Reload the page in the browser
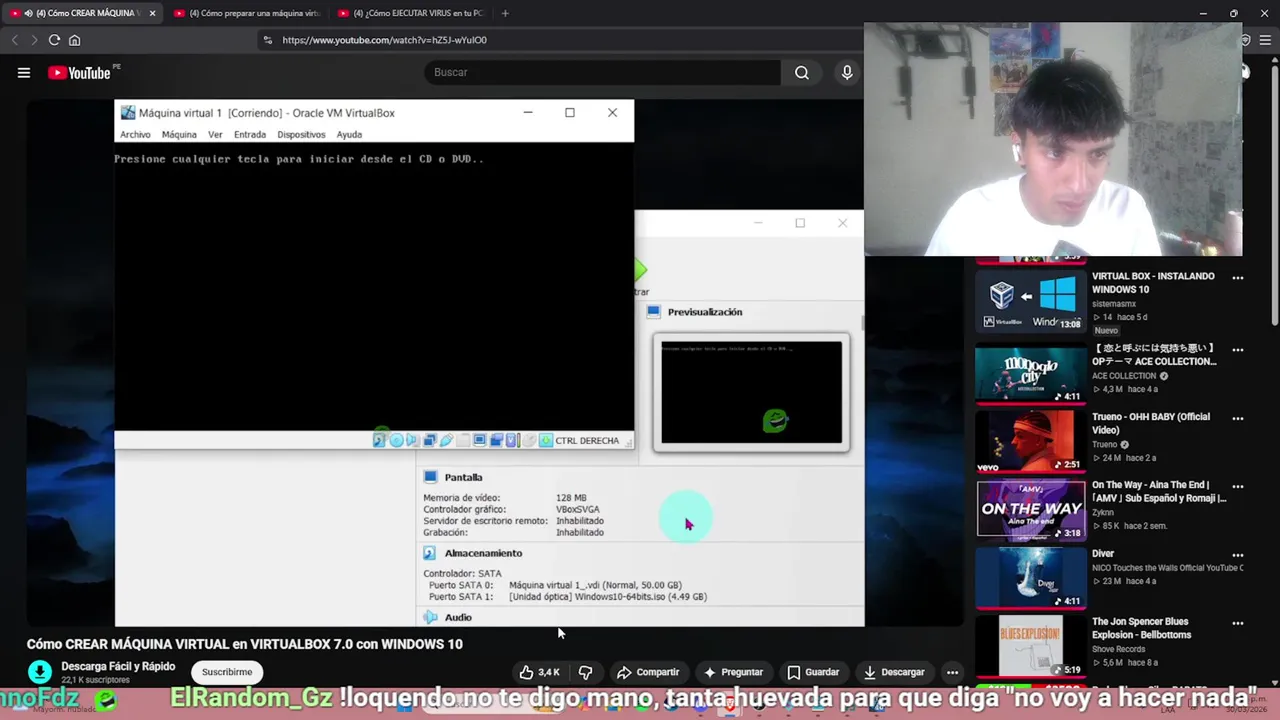Image resolution: width=1280 pixels, height=720 pixels. point(54,40)
